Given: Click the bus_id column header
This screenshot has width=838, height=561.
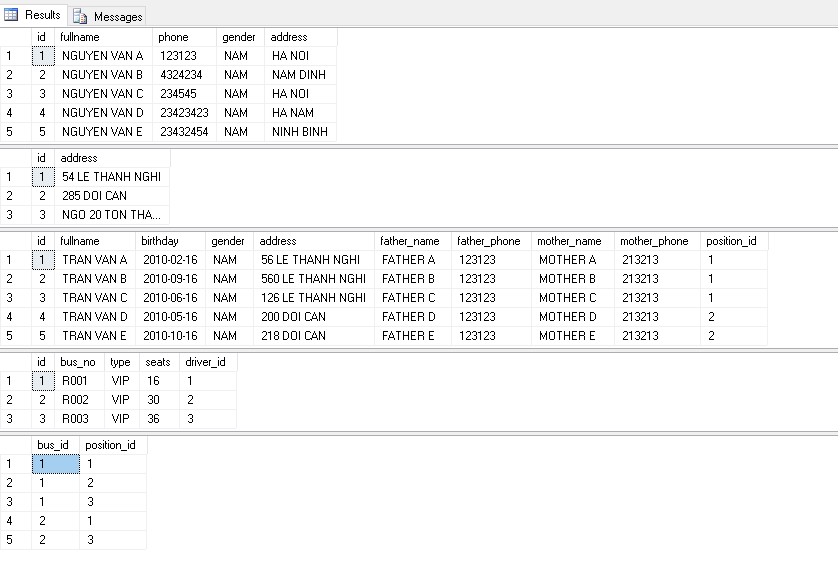Looking at the screenshot, I should pyautogui.click(x=53, y=445).
